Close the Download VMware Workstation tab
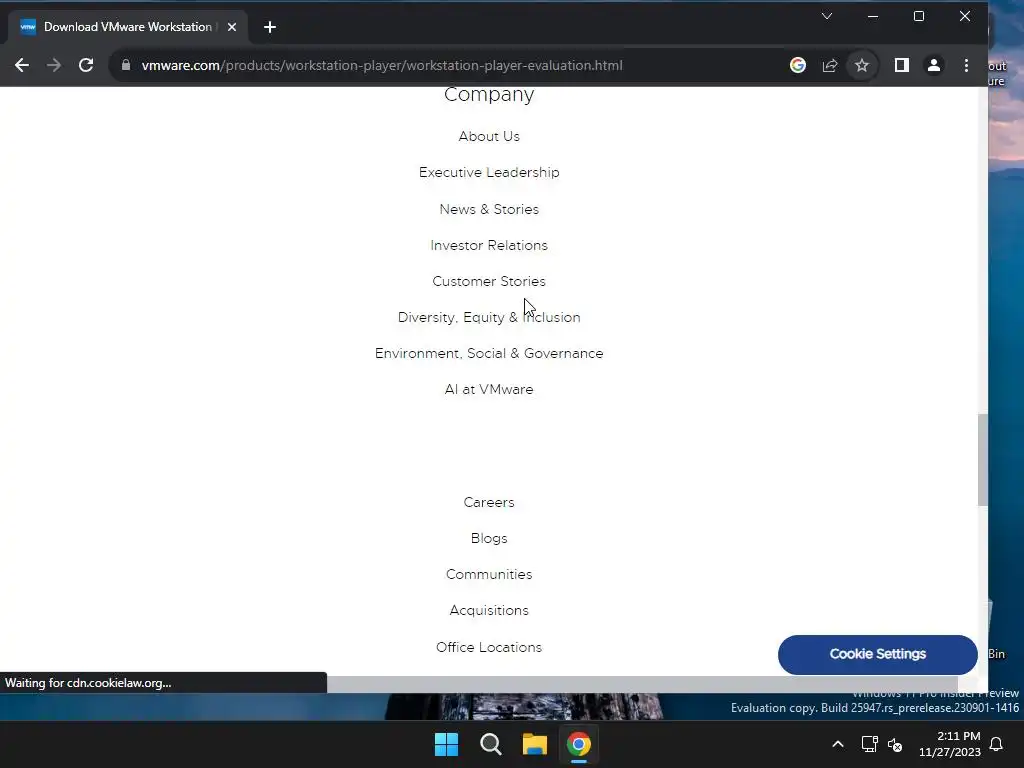The height and width of the screenshot is (768, 1024). click(x=232, y=27)
